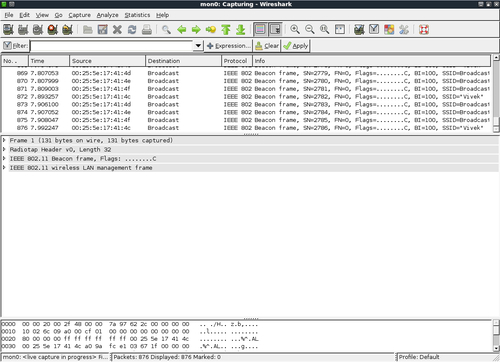Image resolution: width=500 pixels, height=362 pixels.
Task: Click the Filter button
Action: click(x=15, y=46)
